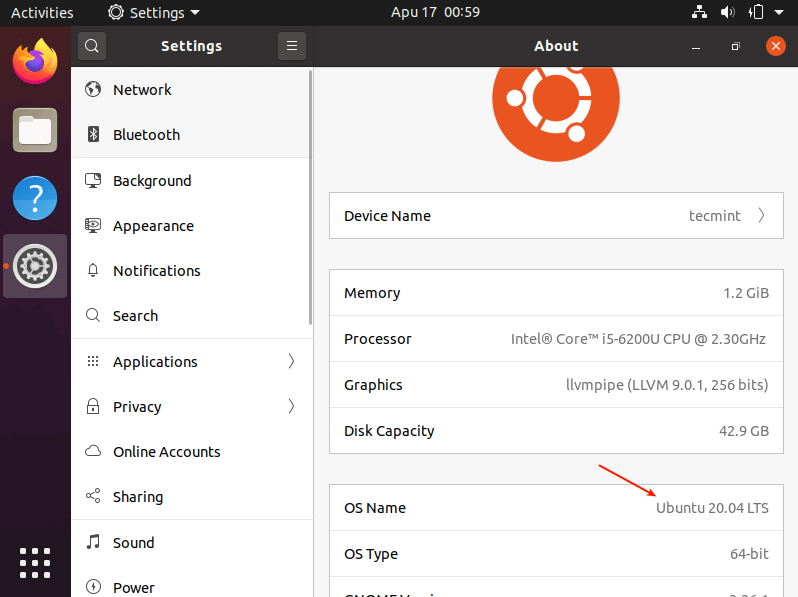
Task: Open the Background settings panel
Action: [151, 181]
